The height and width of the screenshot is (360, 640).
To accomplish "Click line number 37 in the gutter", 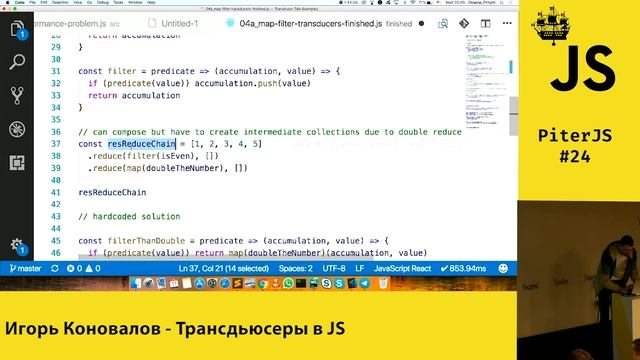I will pos(56,144).
